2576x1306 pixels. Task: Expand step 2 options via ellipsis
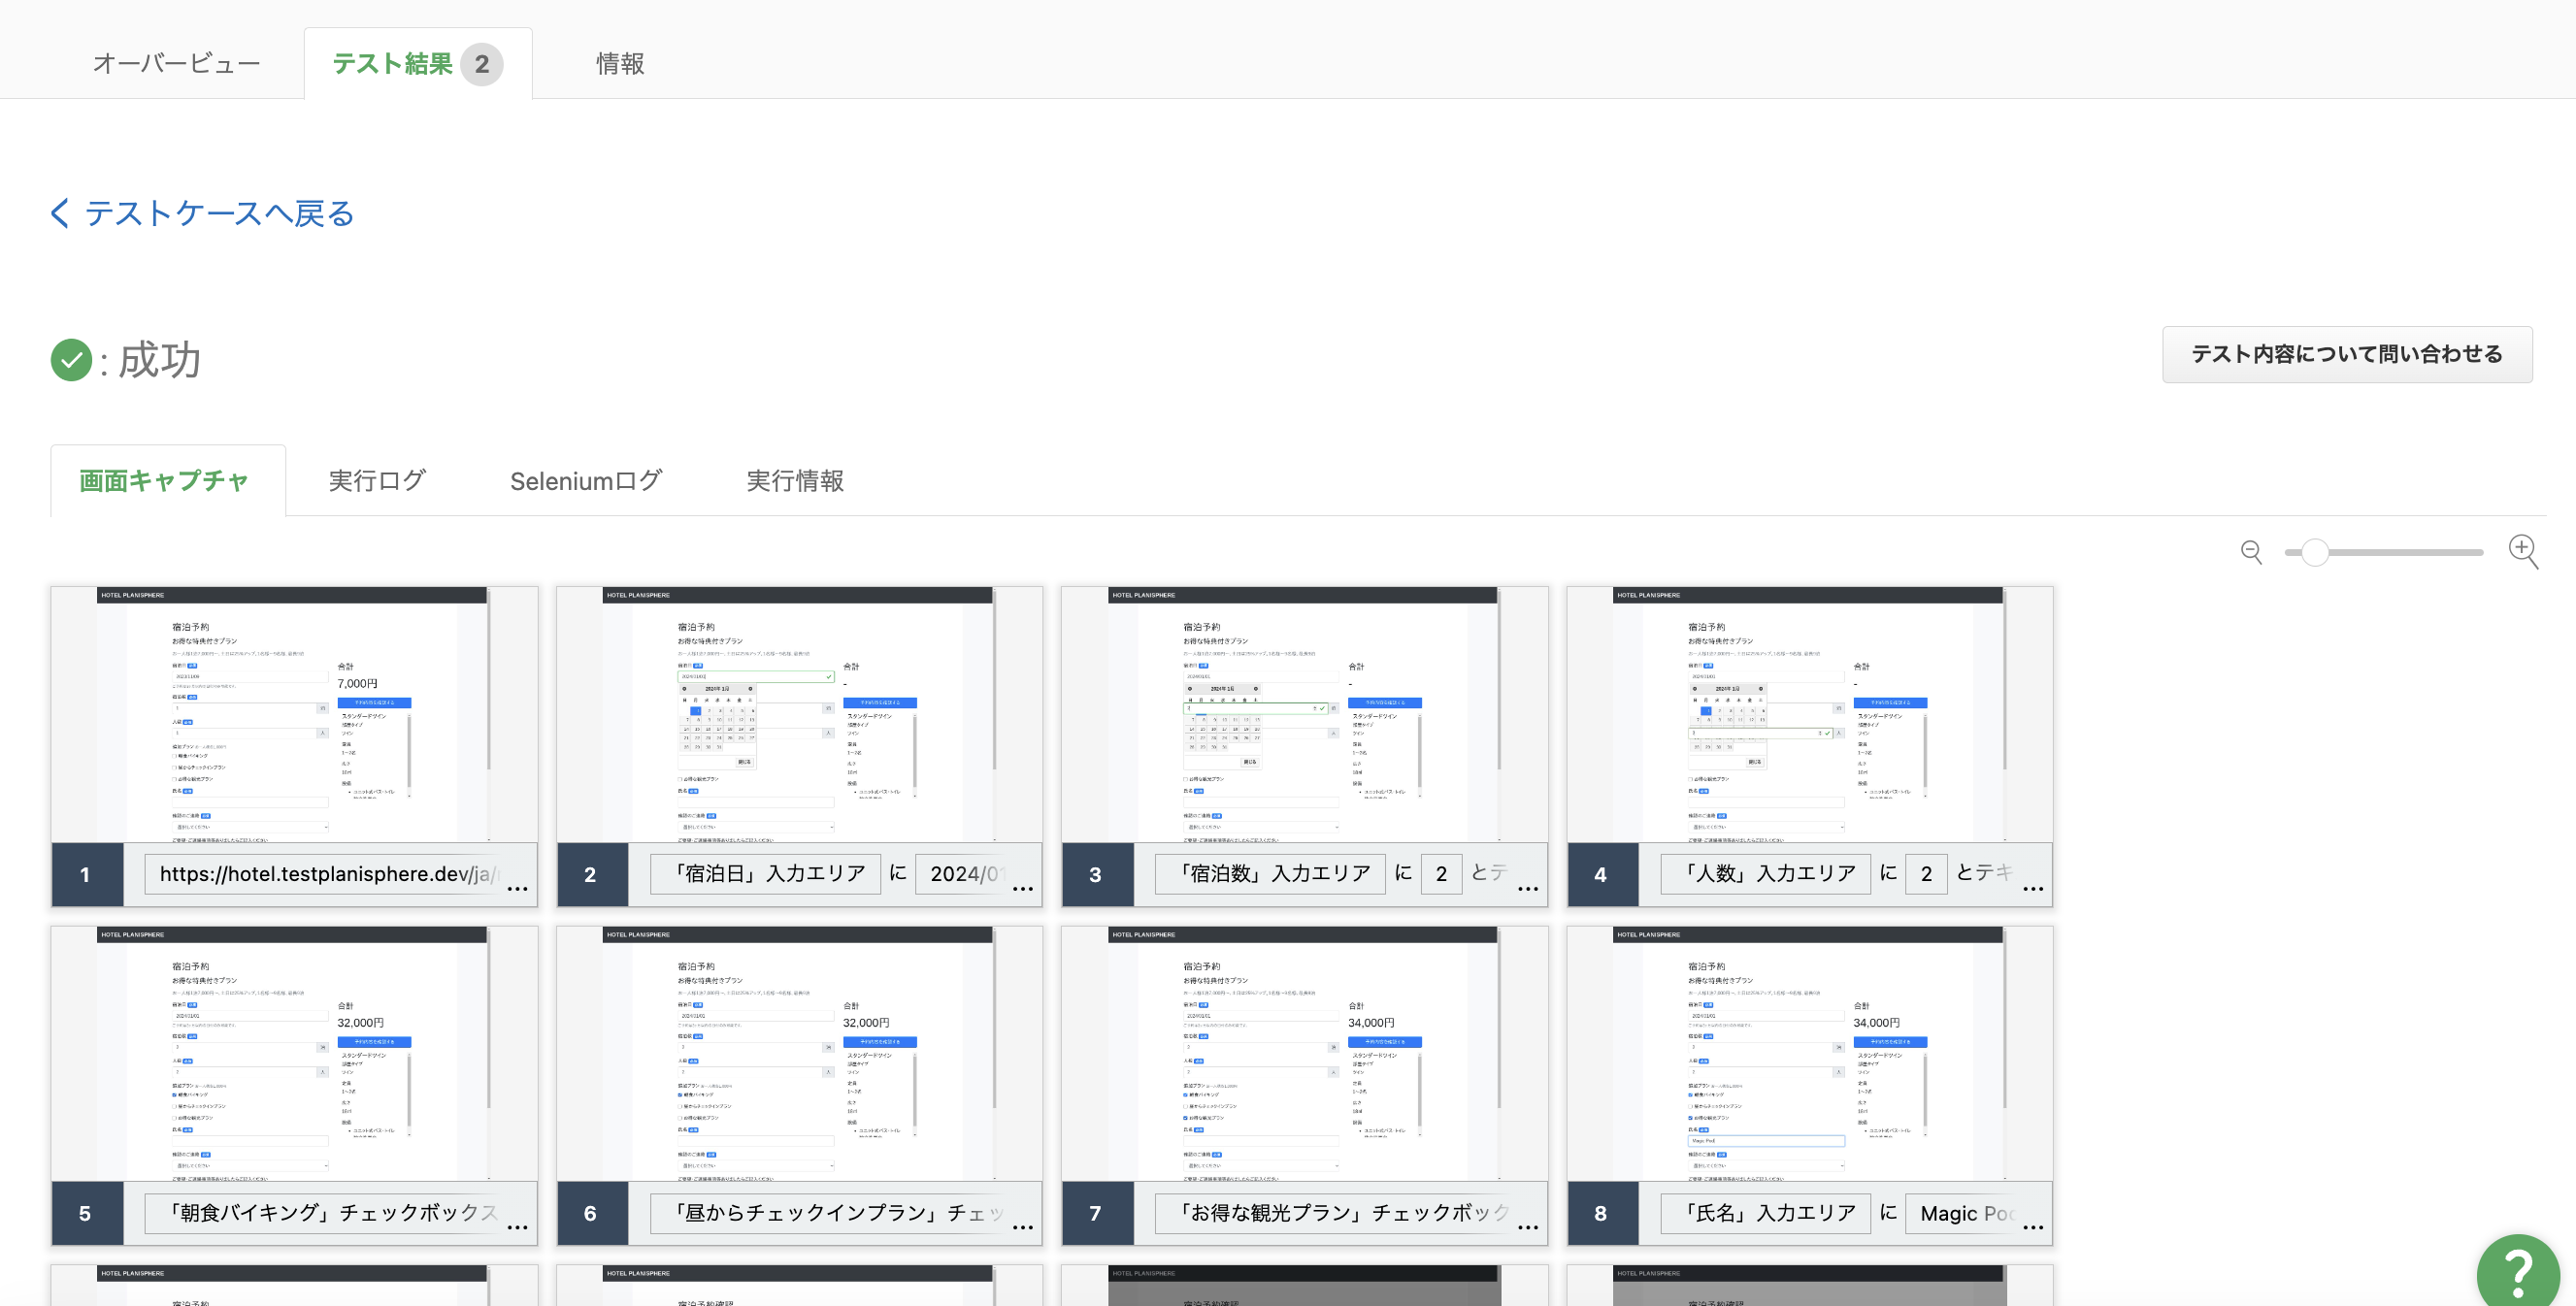click(1022, 888)
